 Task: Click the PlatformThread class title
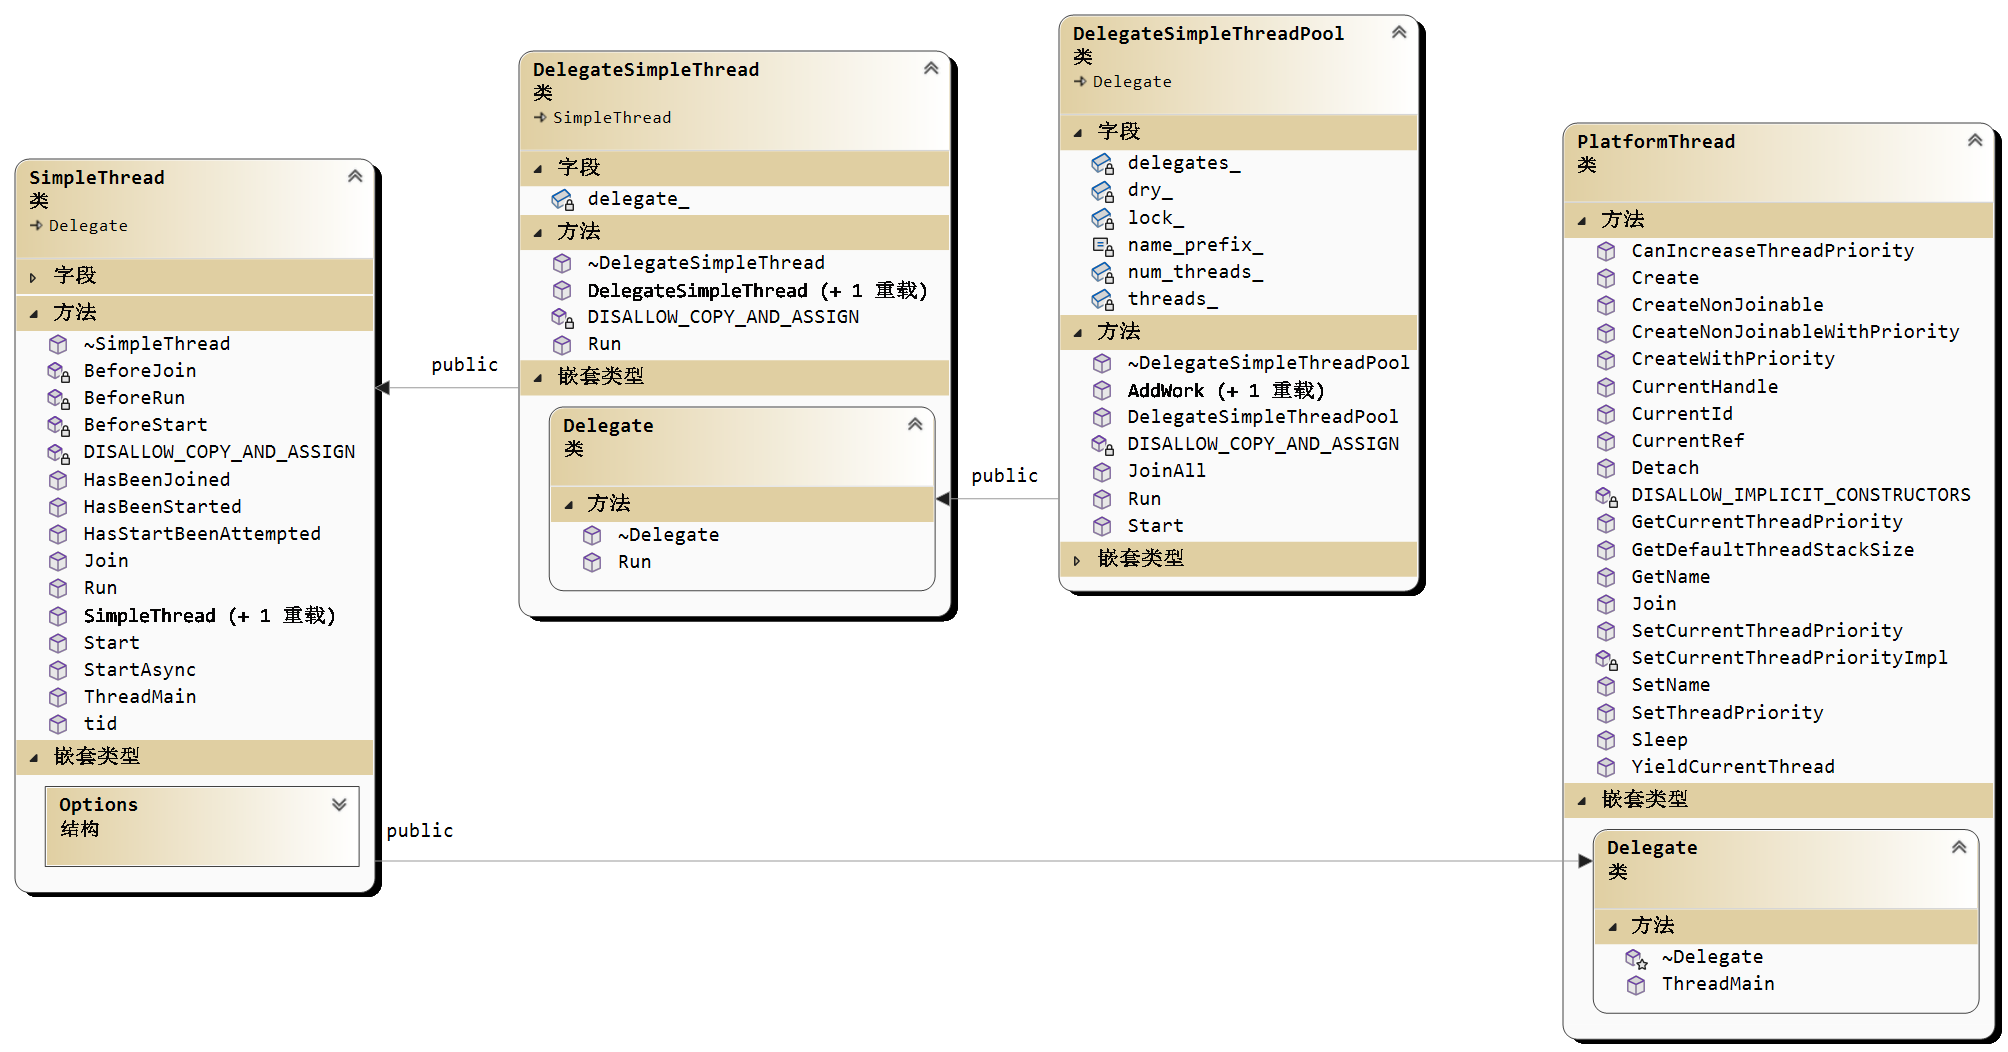[1656, 141]
